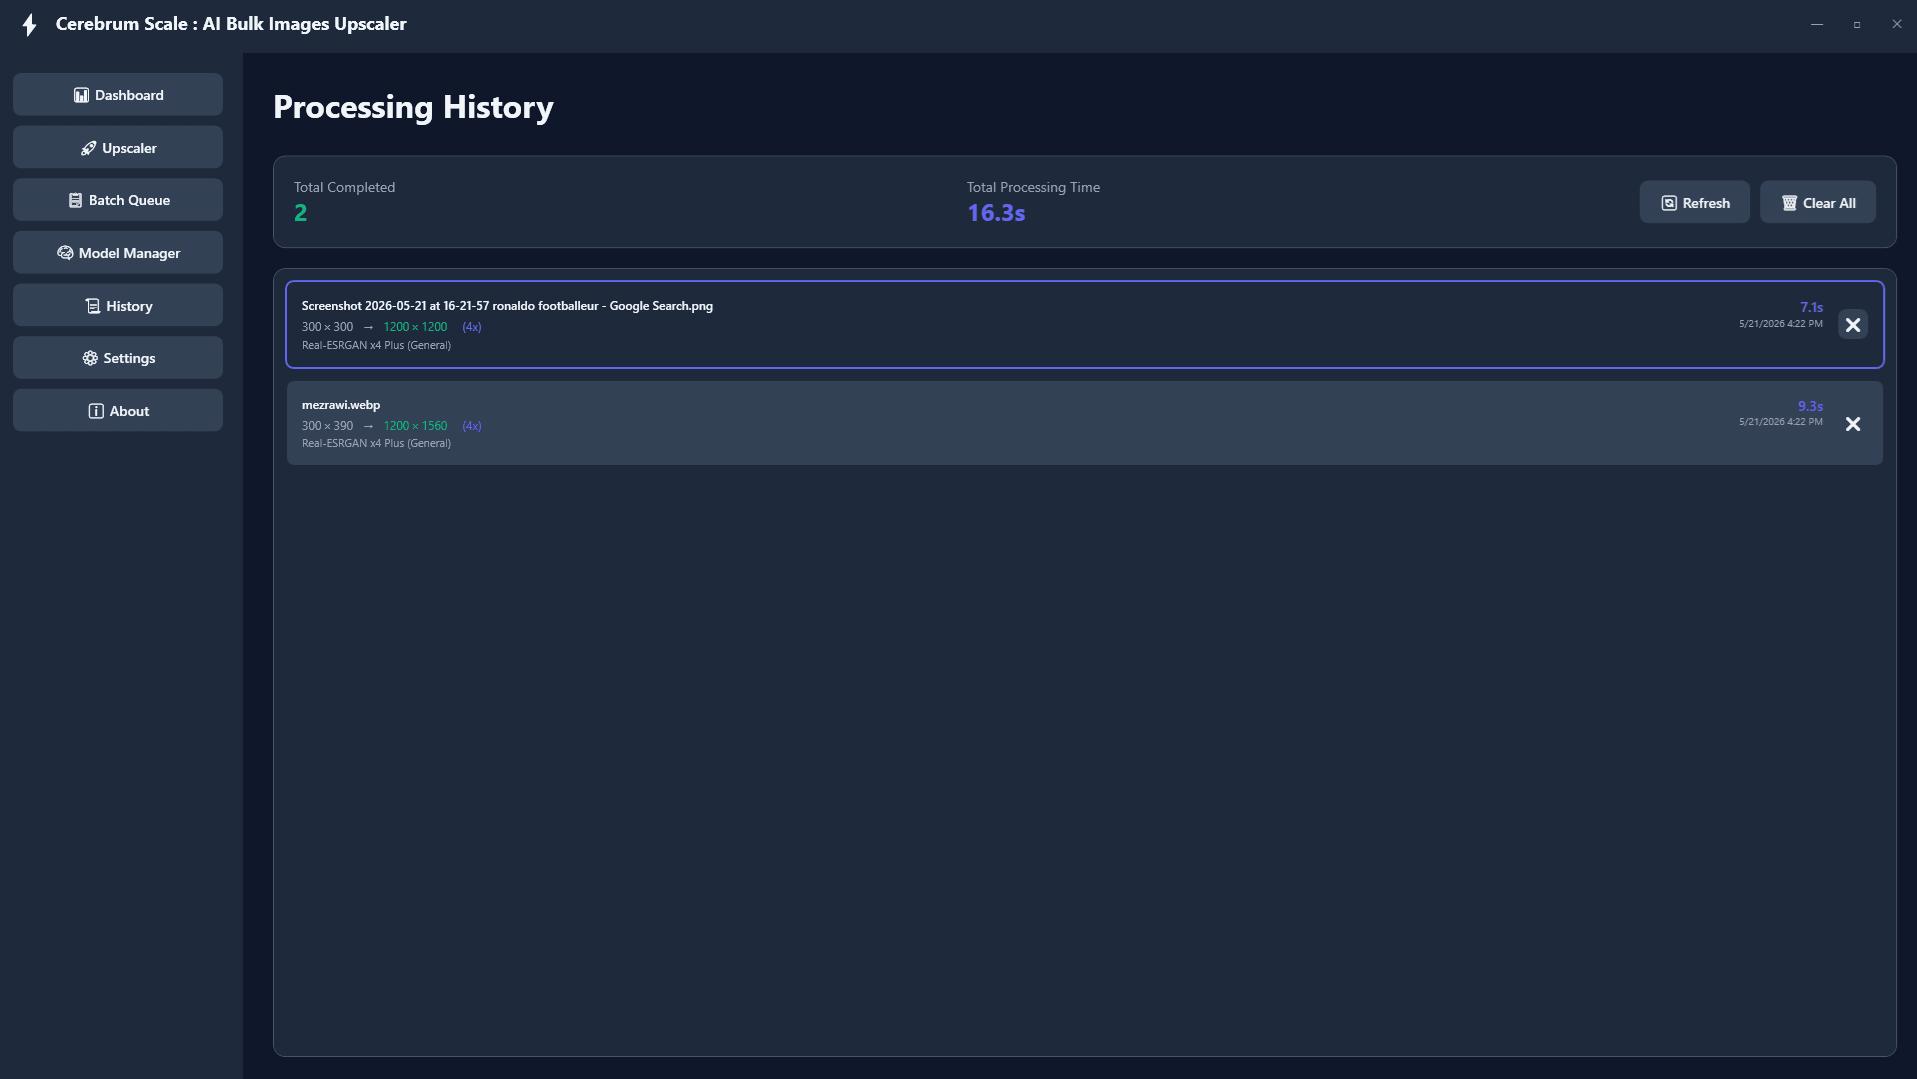Image resolution: width=1917 pixels, height=1079 pixels.
Task: Maximize the Cerebrum Scale window
Action: coord(1857,24)
